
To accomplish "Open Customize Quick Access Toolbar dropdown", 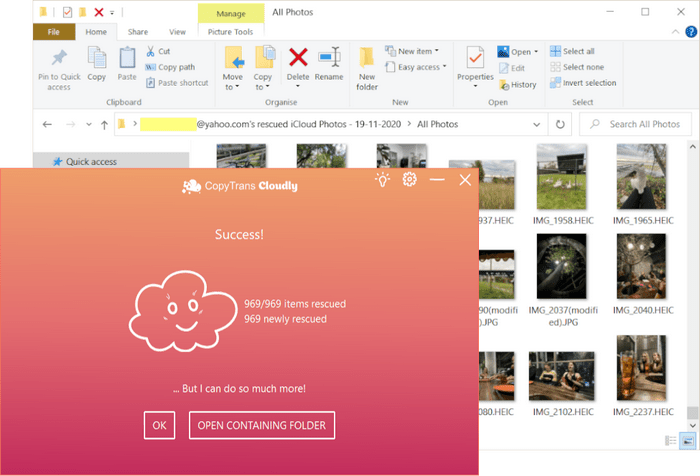I will click(x=112, y=13).
